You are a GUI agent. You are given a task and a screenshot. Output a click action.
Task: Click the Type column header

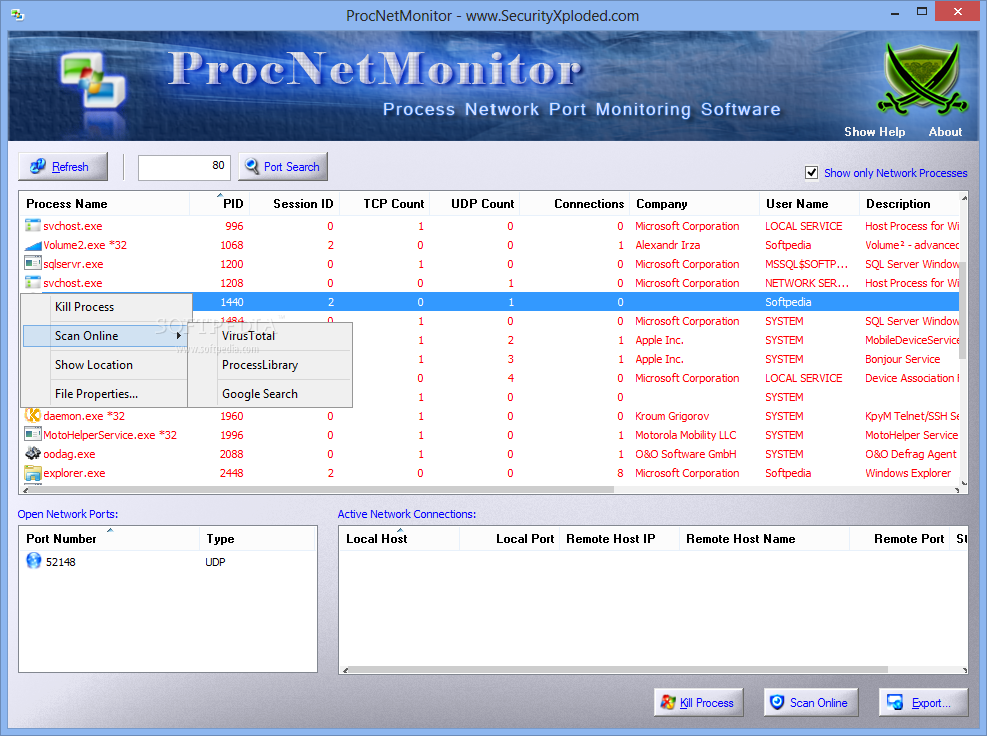(257, 538)
